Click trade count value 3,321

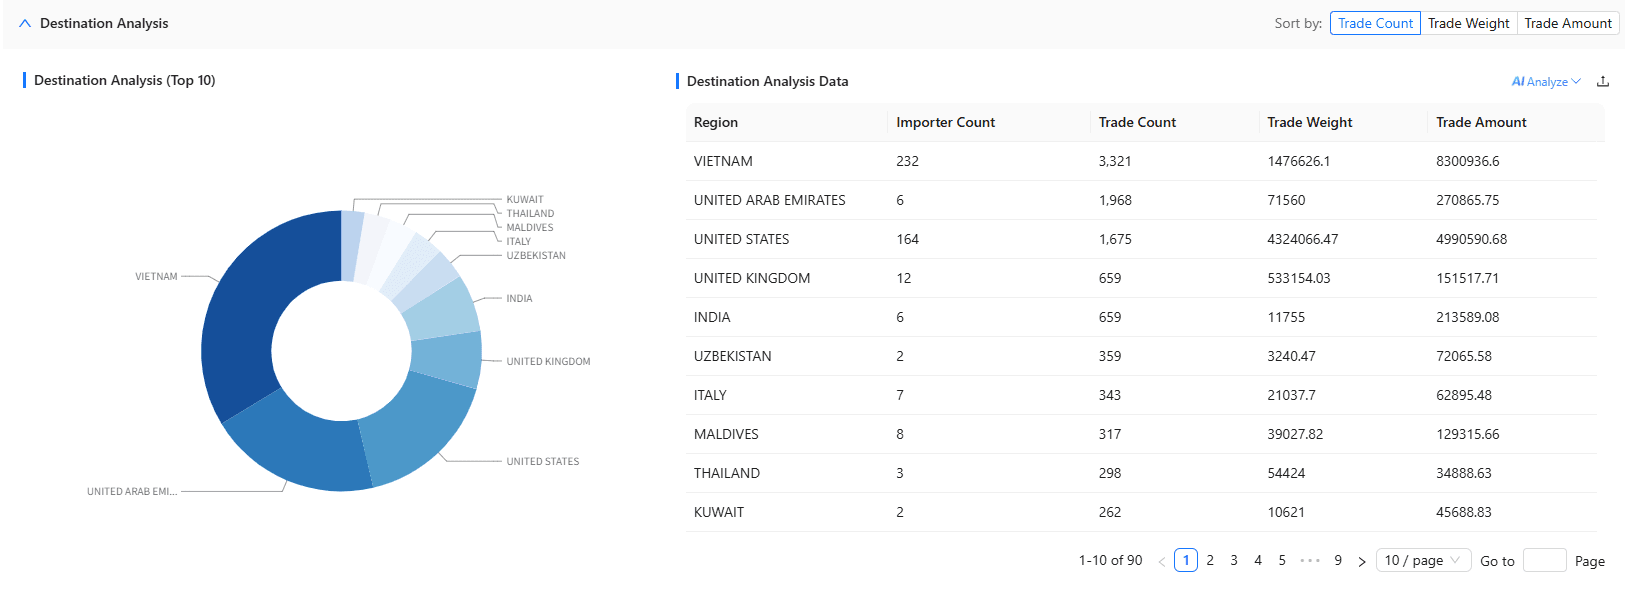(x=1115, y=161)
